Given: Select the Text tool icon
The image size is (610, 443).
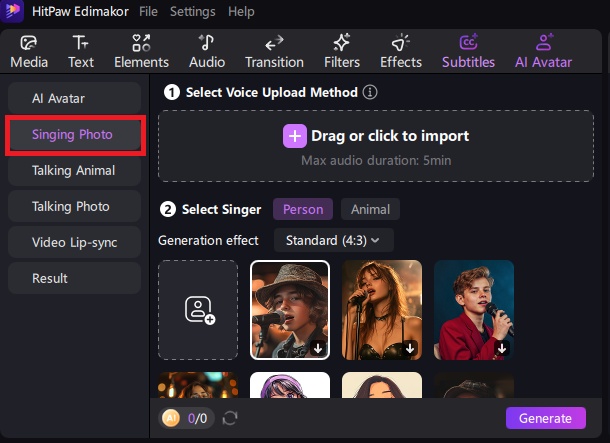Looking at the screenshot, I should [81, 43].
